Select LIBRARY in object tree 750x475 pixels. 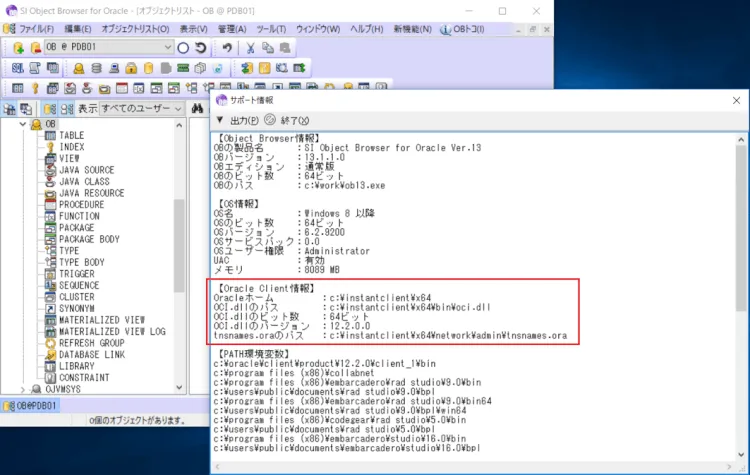(77, 366)
